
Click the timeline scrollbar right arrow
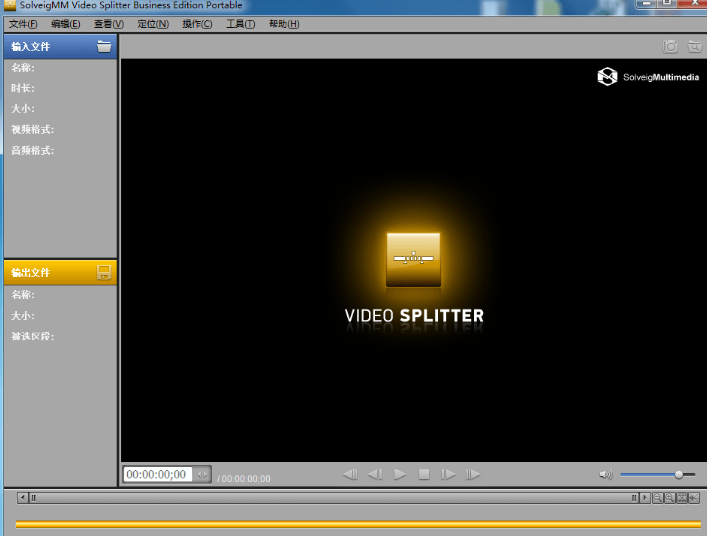[x=645, y=498]
